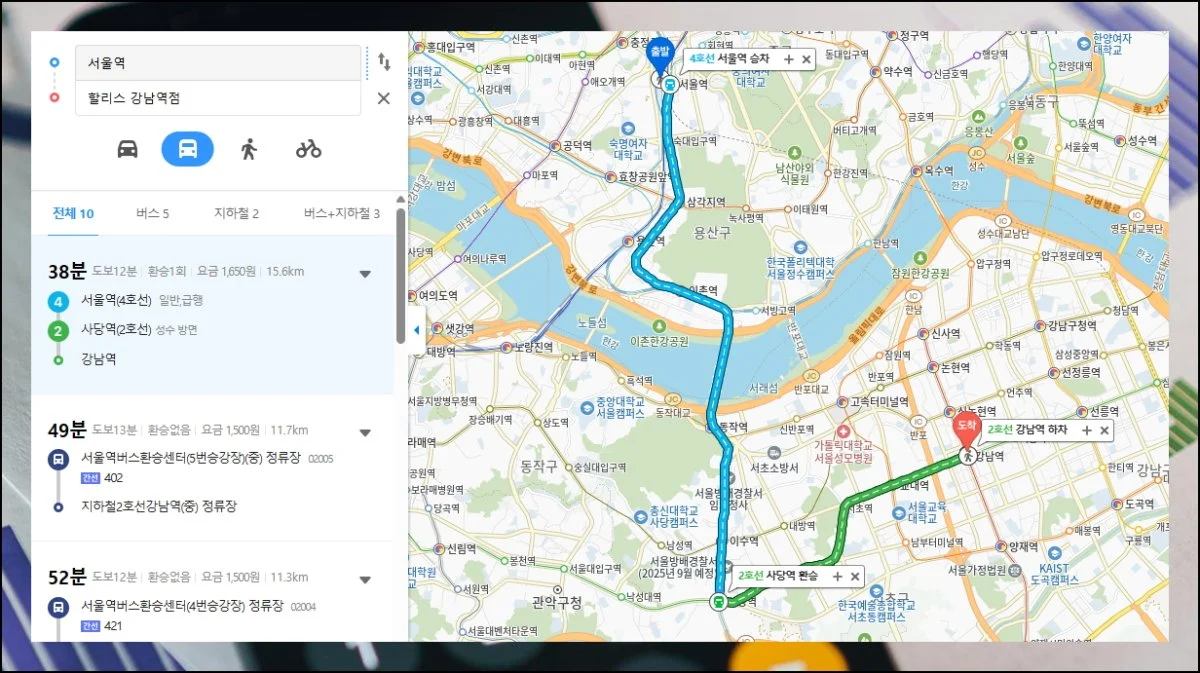The image size is (1200, 673).
Task: Click the bus icon in the 52분 route
Action: click(58, 606)
